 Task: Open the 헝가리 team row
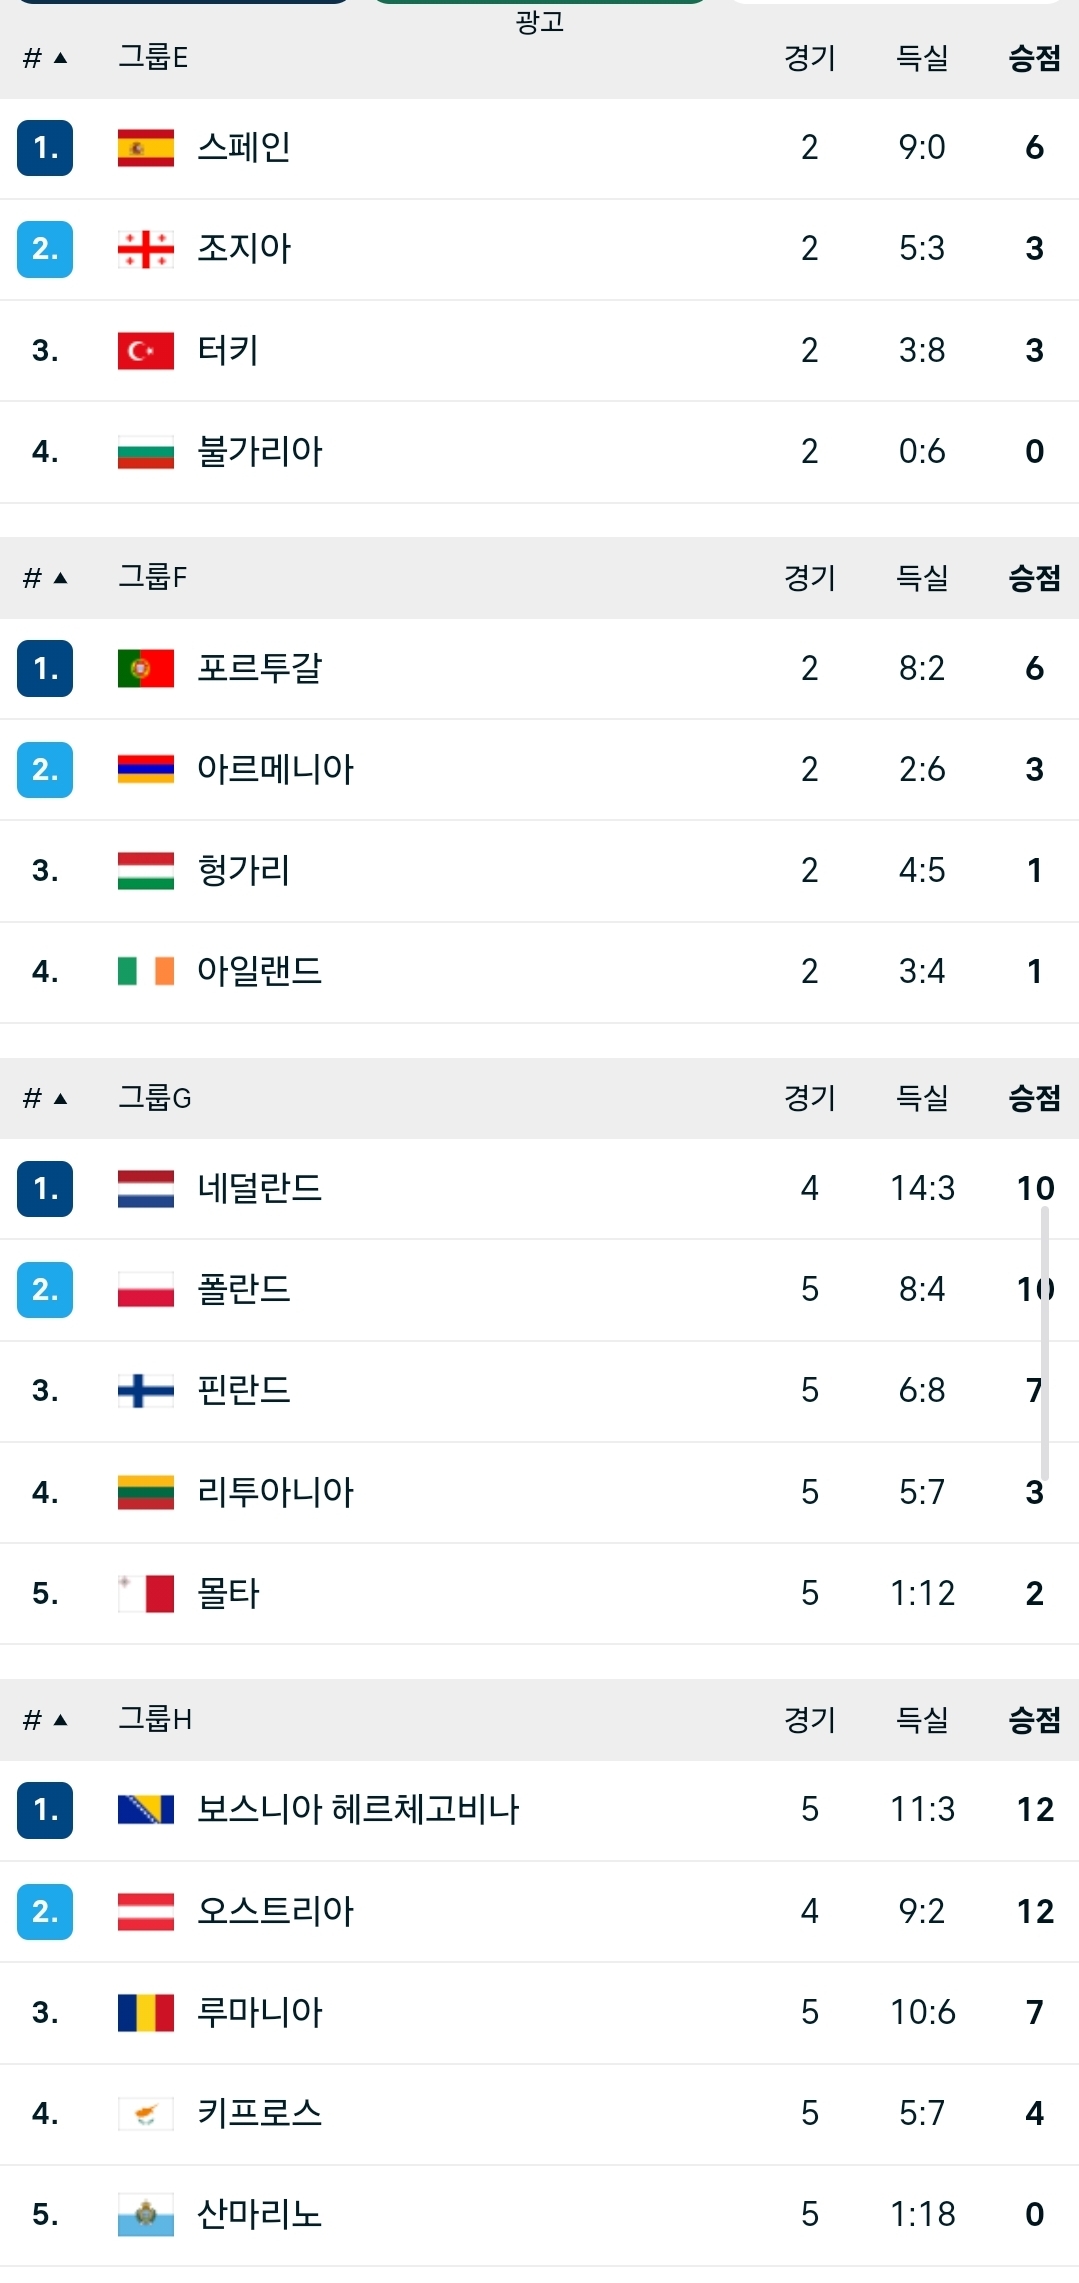[244, 870]
